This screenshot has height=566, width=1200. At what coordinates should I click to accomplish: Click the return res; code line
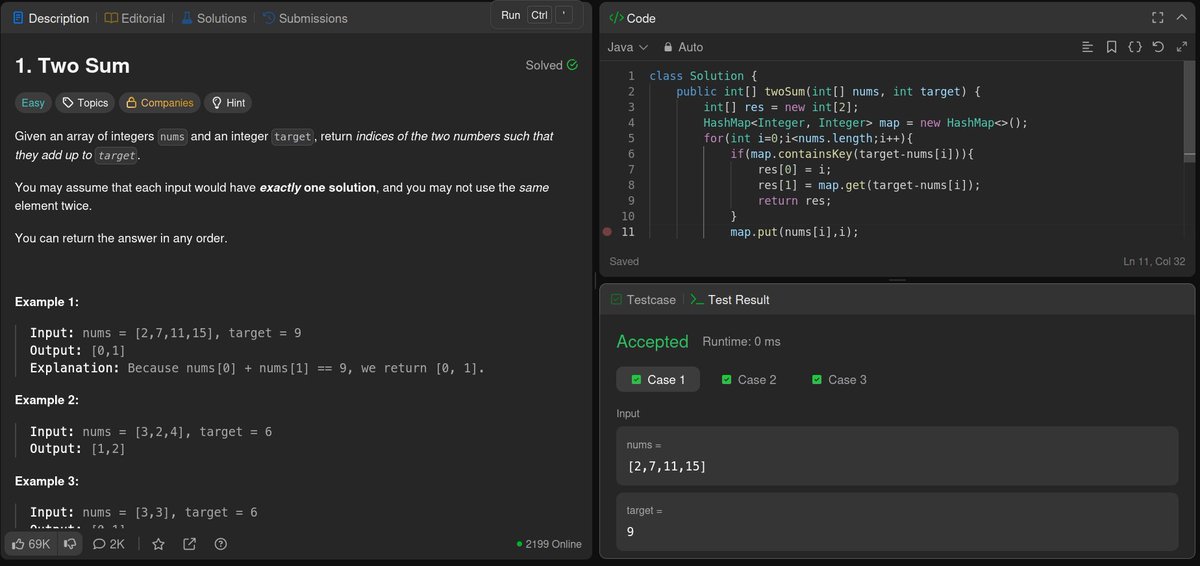tap(794, 201)
